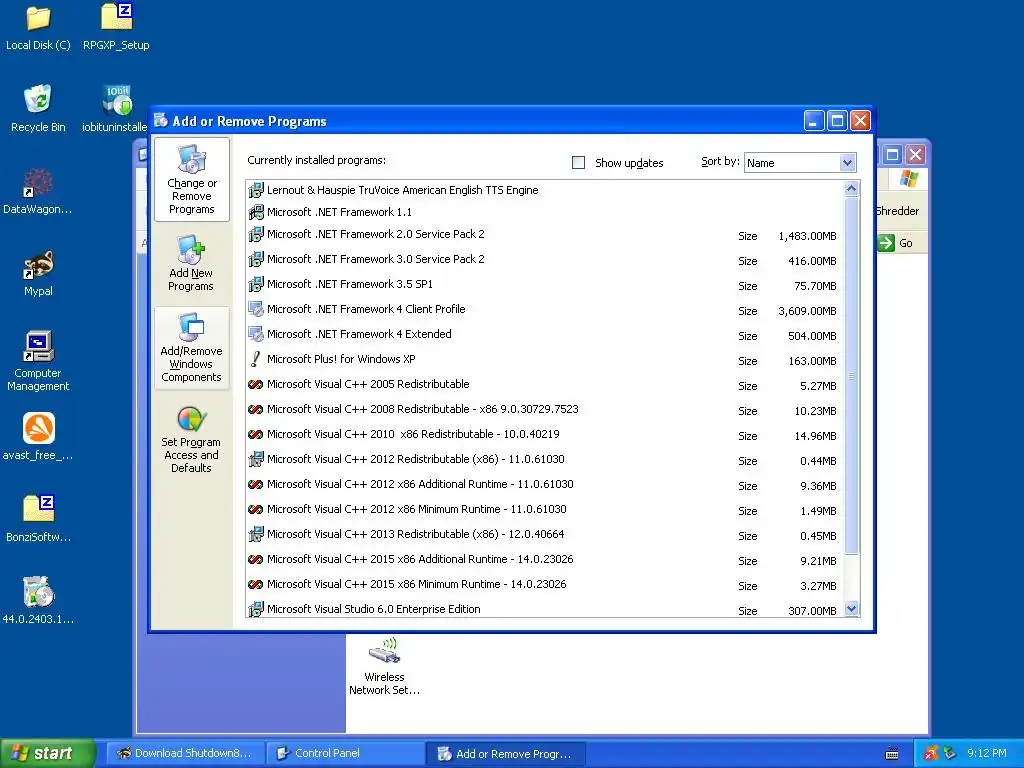1024x768 pixels.
Task: Select Mypal browser desktop icon
Action: coord(38,273)
